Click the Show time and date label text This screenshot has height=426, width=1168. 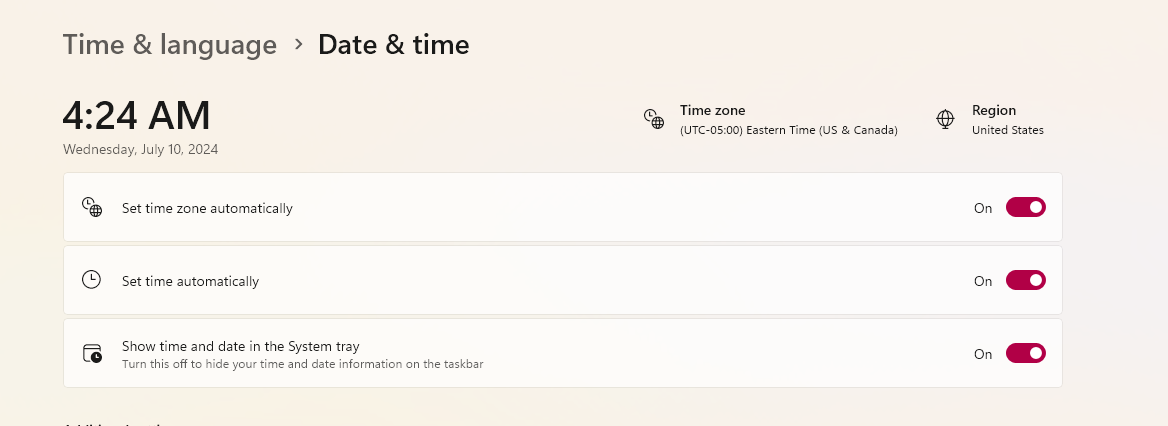tap(240, 346)
